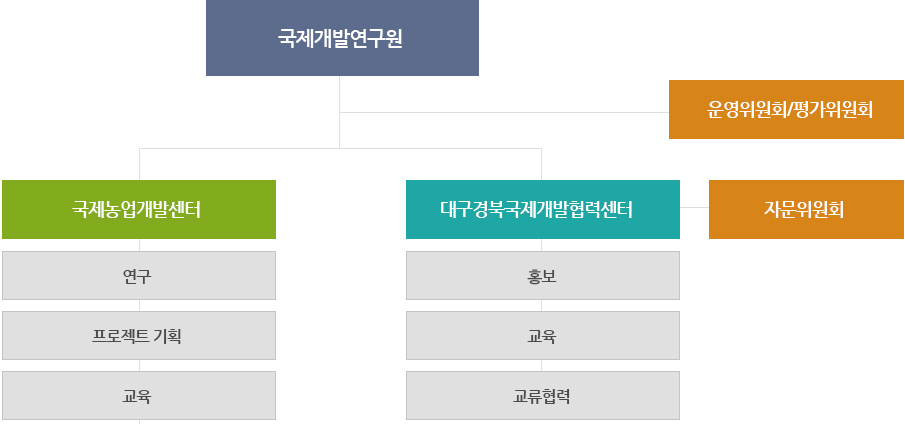Click horizontal branch line joining both centers
This screenshot has width=905, height=428.
341,149
